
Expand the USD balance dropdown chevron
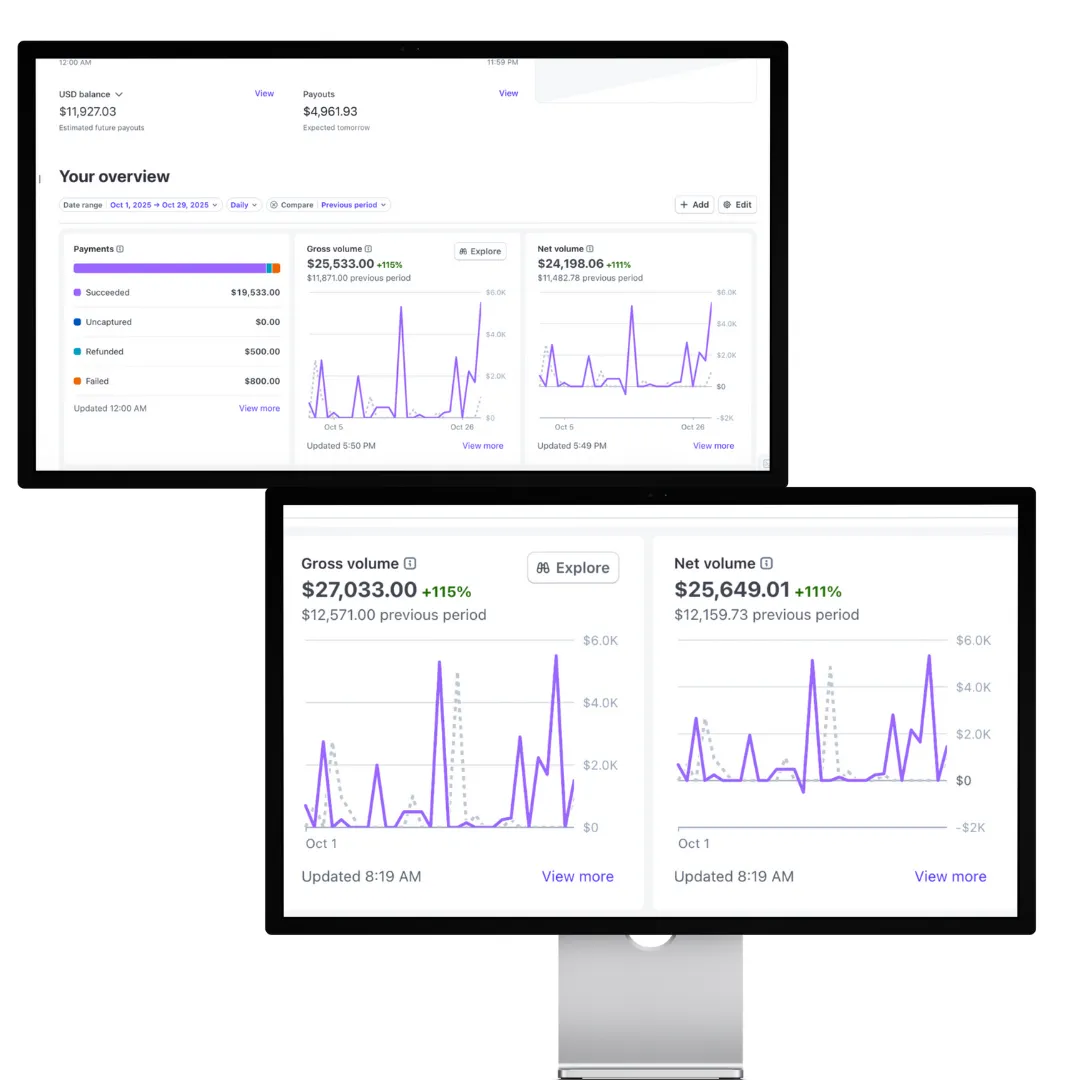[118, 94]
